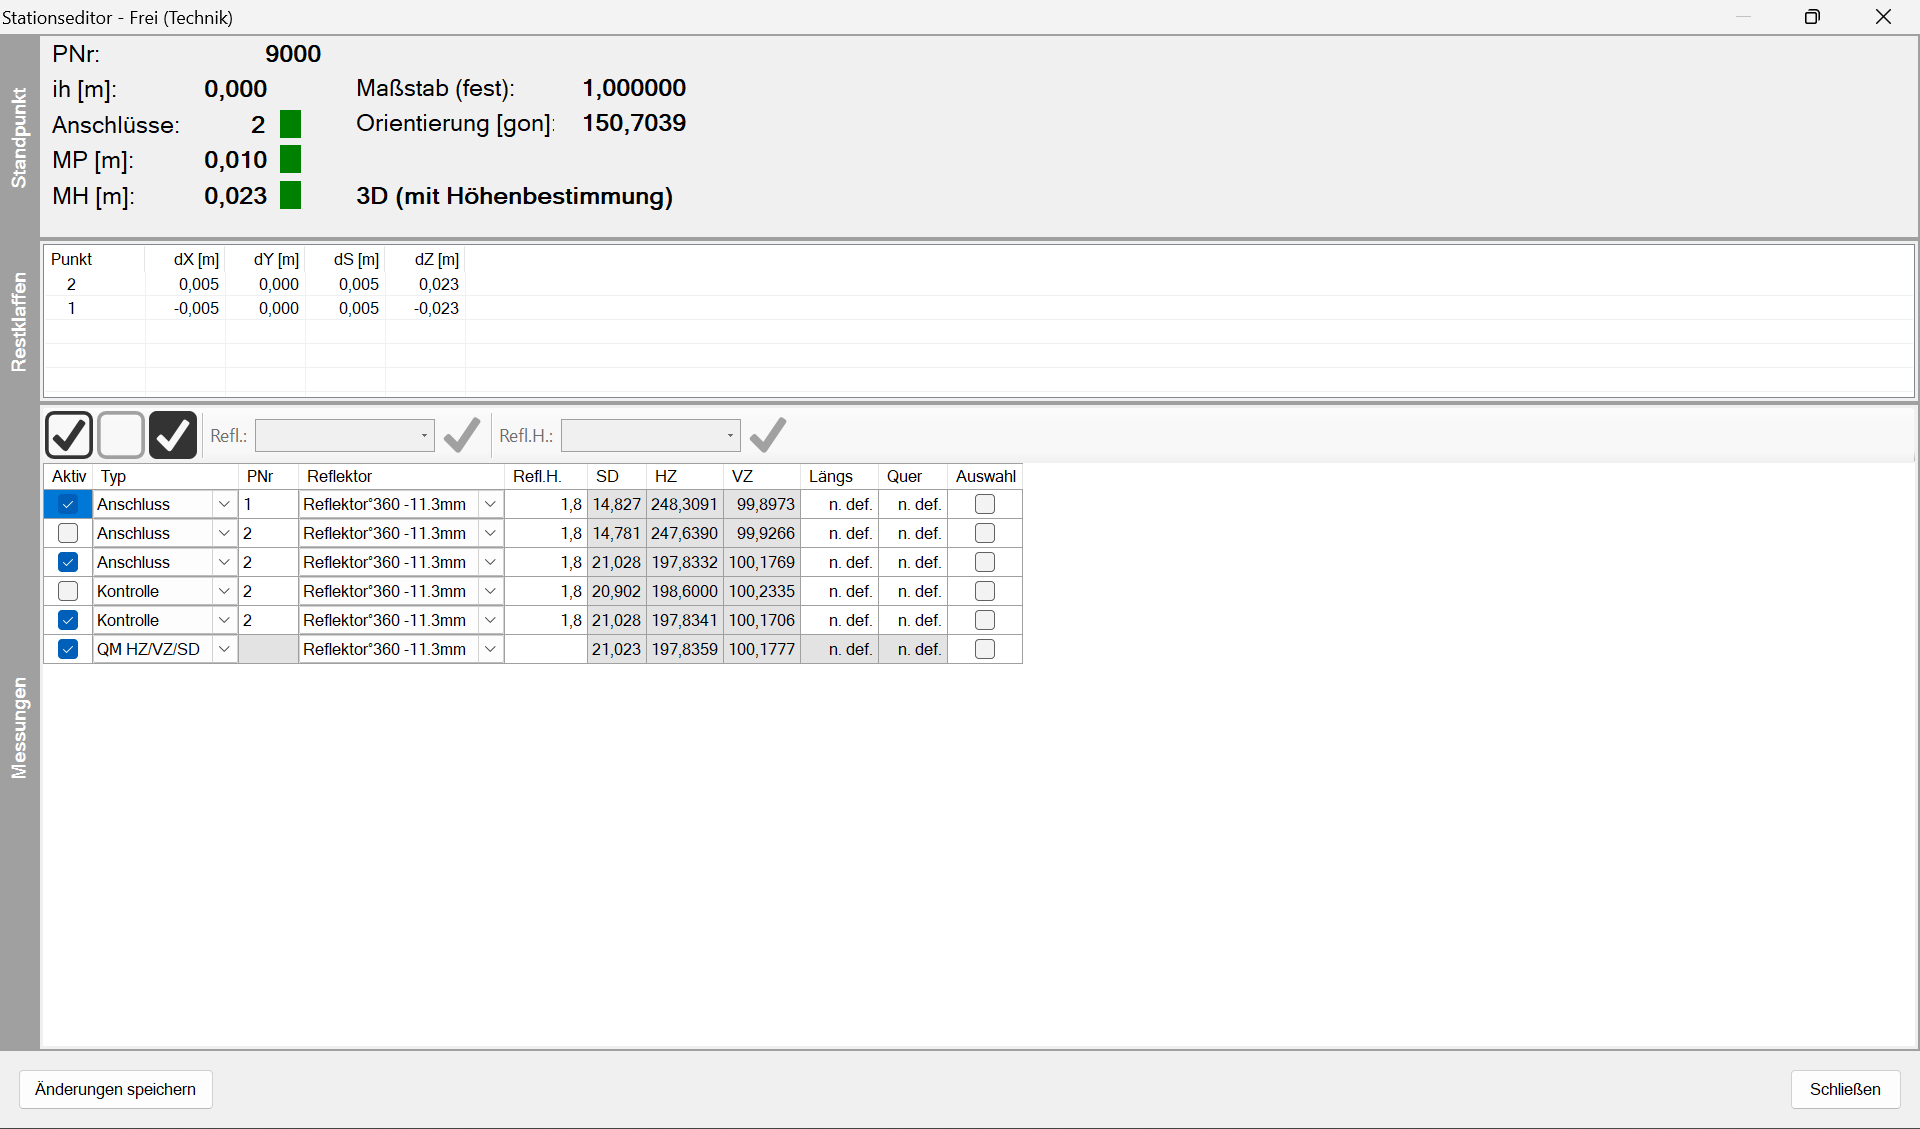Uncheck Aktiv for first Anschluss row
Screen dimensions: 1920x1129
coord(68,504)
